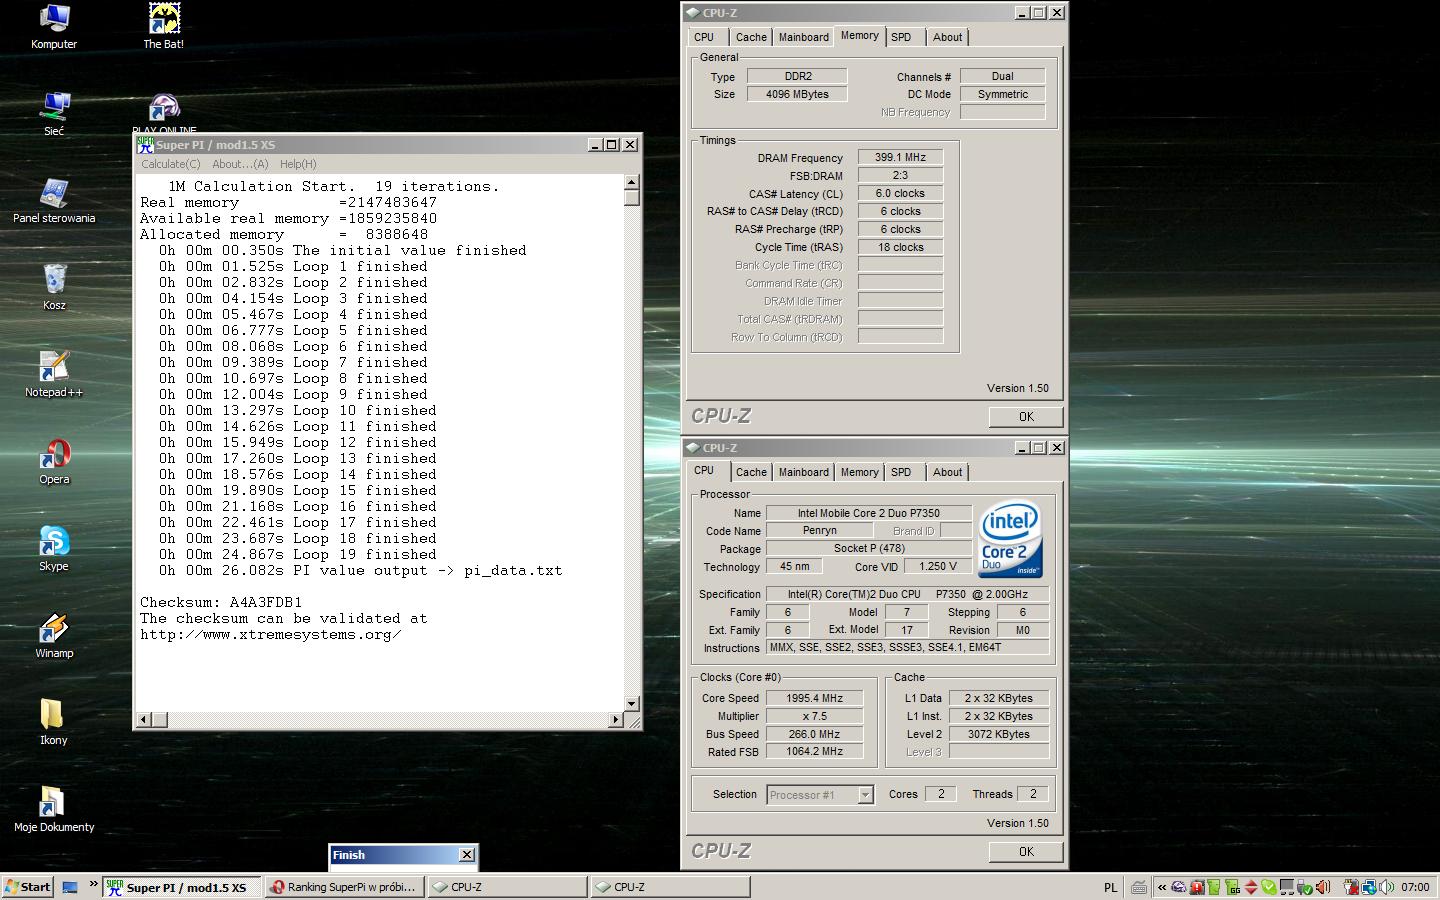The height and width of the screenshot is (900, 1440).
Task: Open the Opera browser shortcut
Action: click(x=54, y=455)
